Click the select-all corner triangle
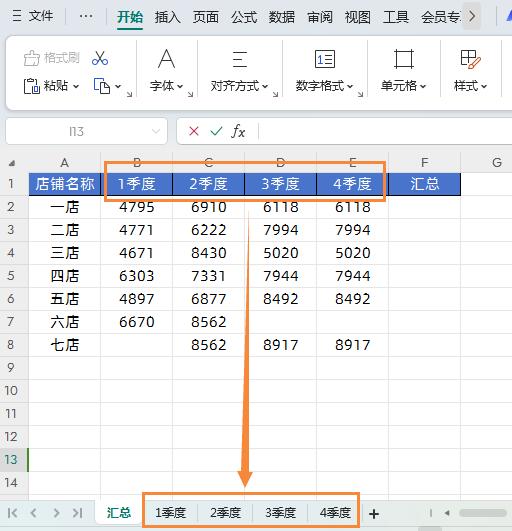Screen dimensions: 512x531 [12, 164]
